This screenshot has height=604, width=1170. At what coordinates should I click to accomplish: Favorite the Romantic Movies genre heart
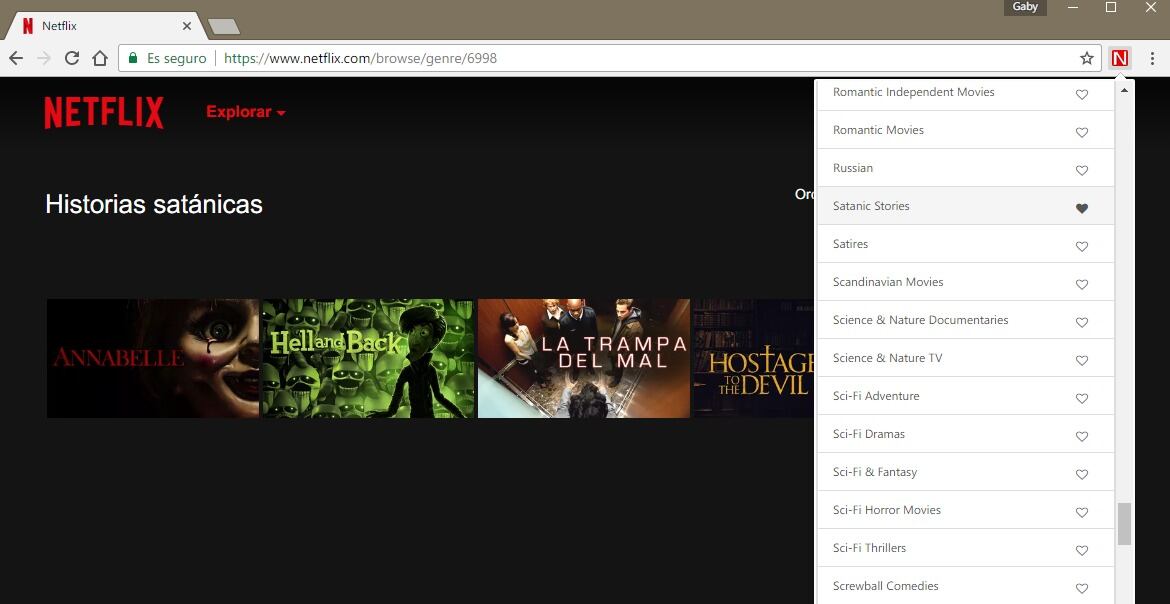click(1081, 132)
